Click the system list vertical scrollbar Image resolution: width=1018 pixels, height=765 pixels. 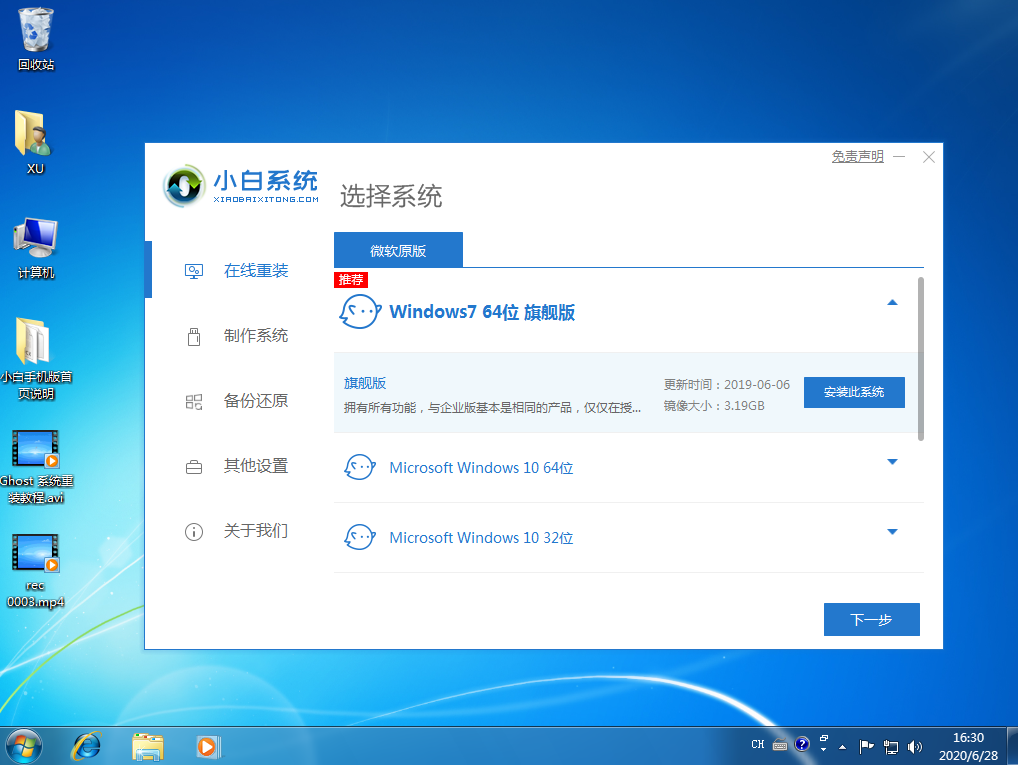pos(920,358)
